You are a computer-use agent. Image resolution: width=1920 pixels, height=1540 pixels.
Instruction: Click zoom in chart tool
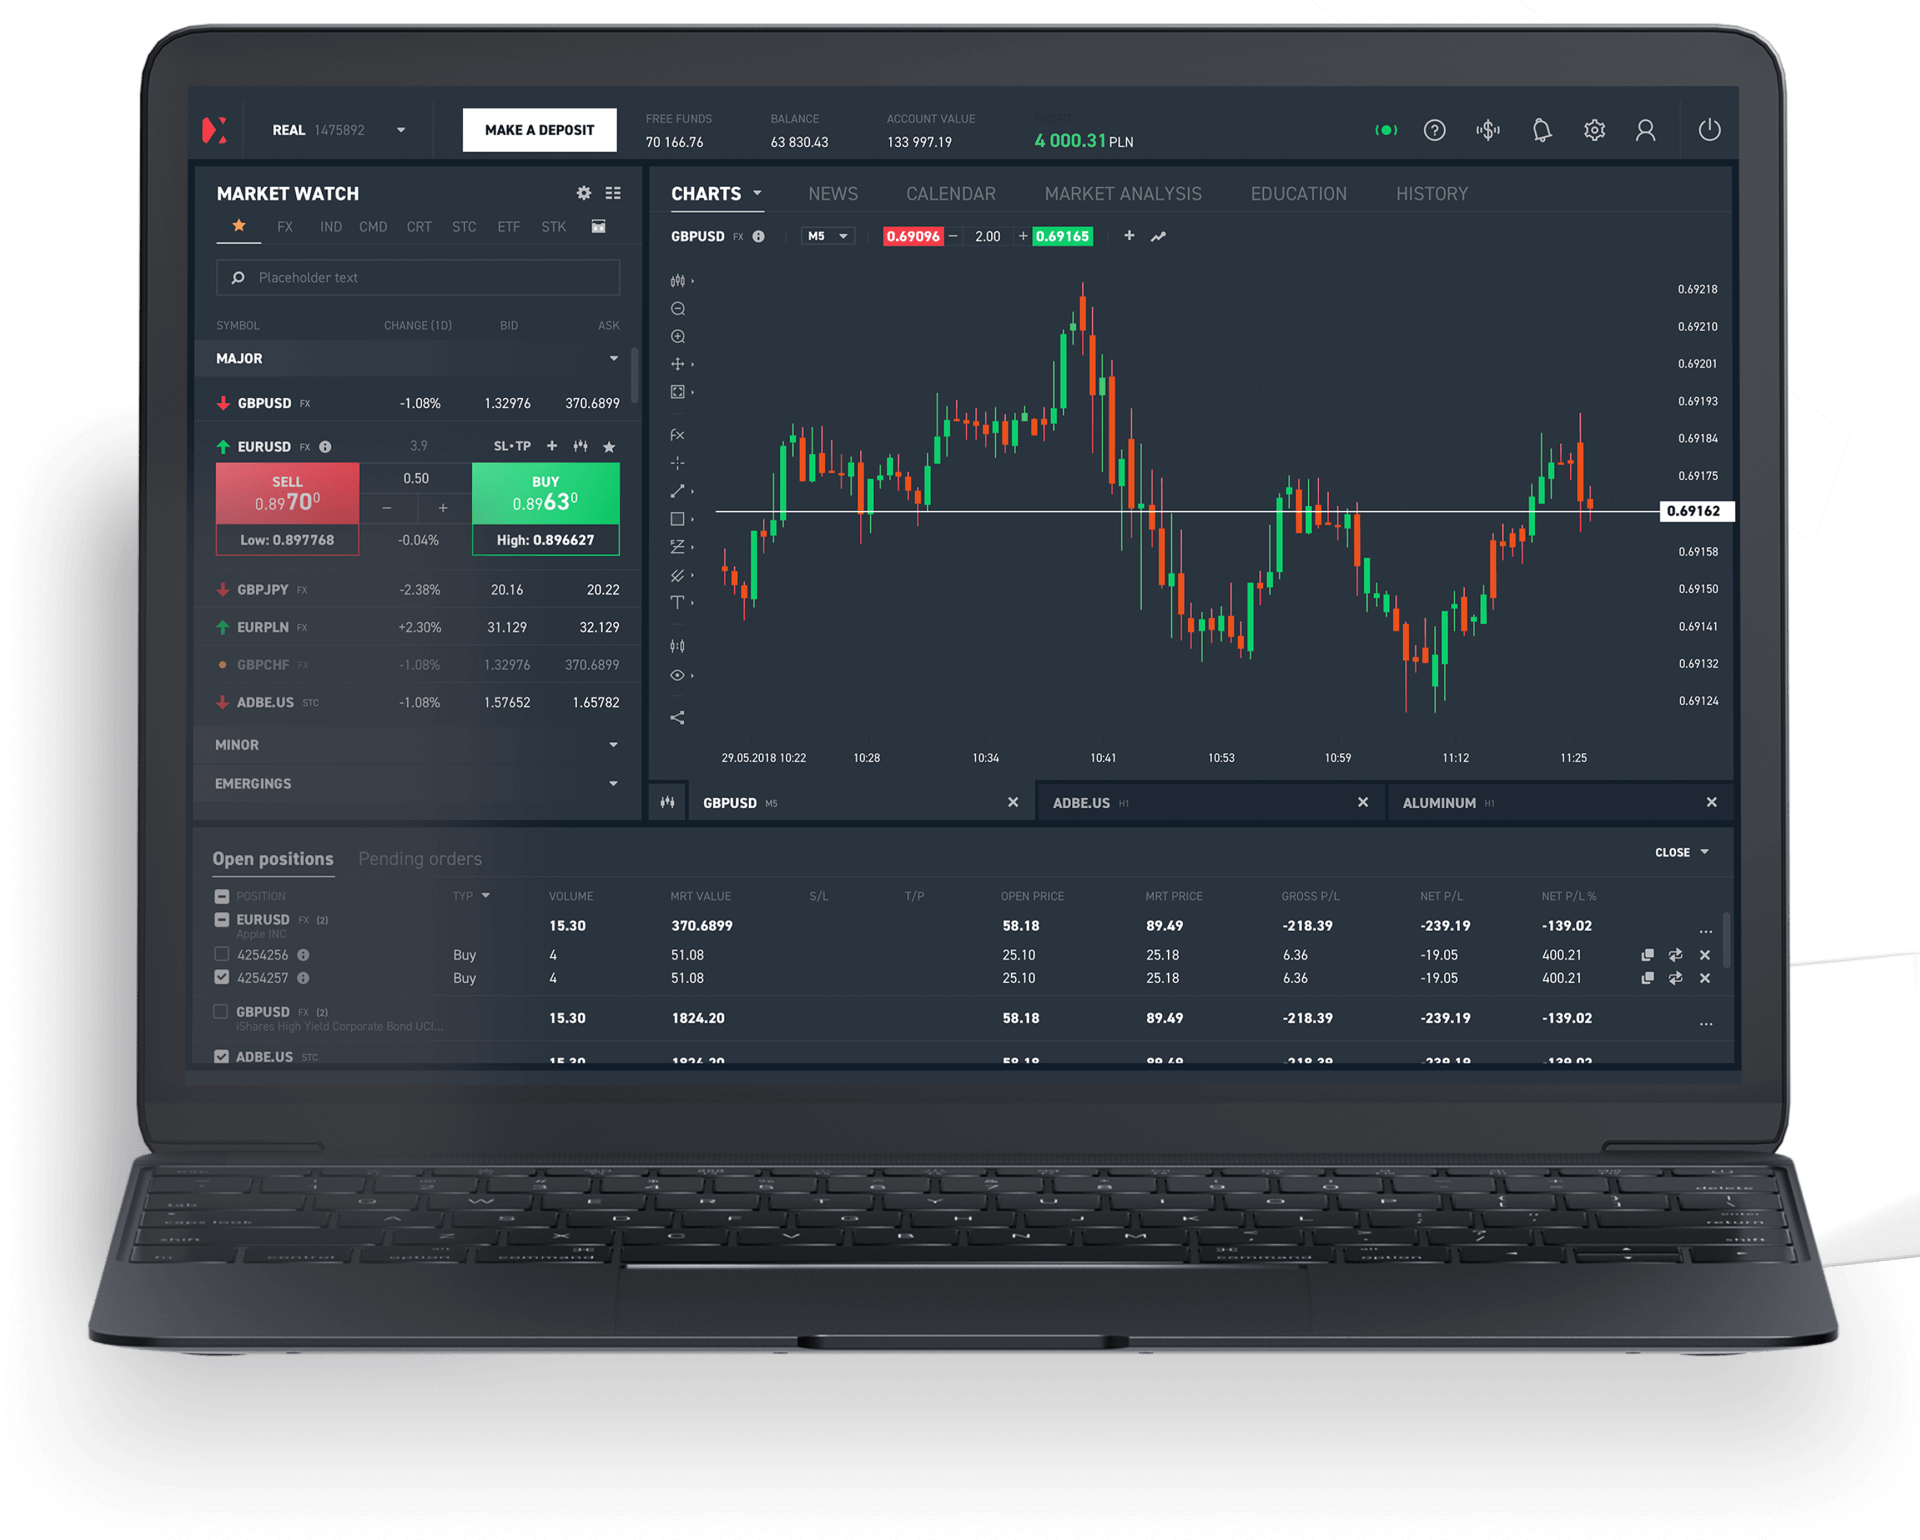tap(678, 337)
